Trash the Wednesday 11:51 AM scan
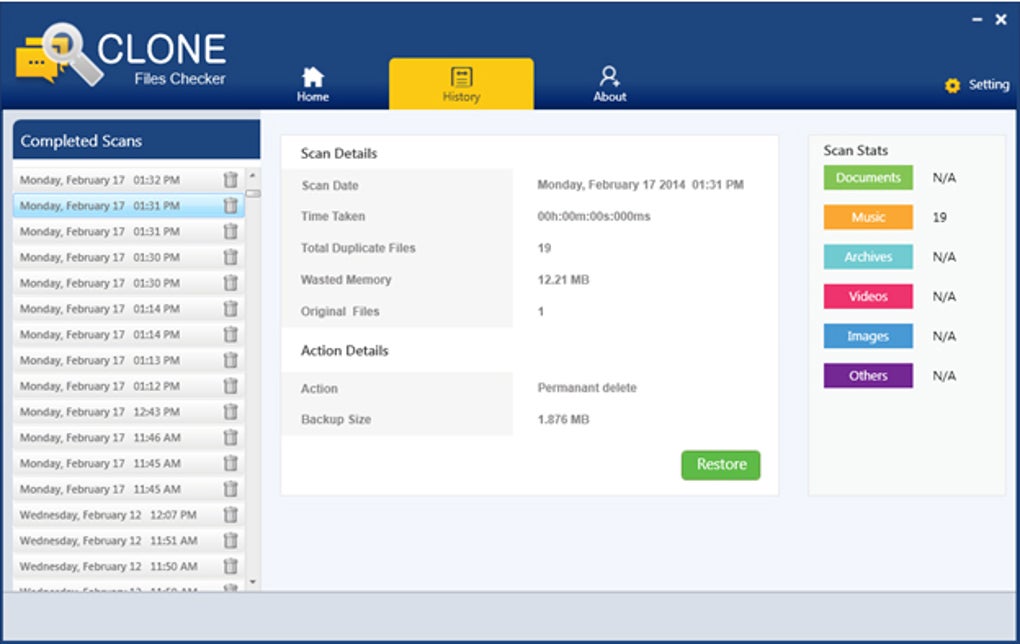This screenshot has width=1020, height=644. (230, 541)
